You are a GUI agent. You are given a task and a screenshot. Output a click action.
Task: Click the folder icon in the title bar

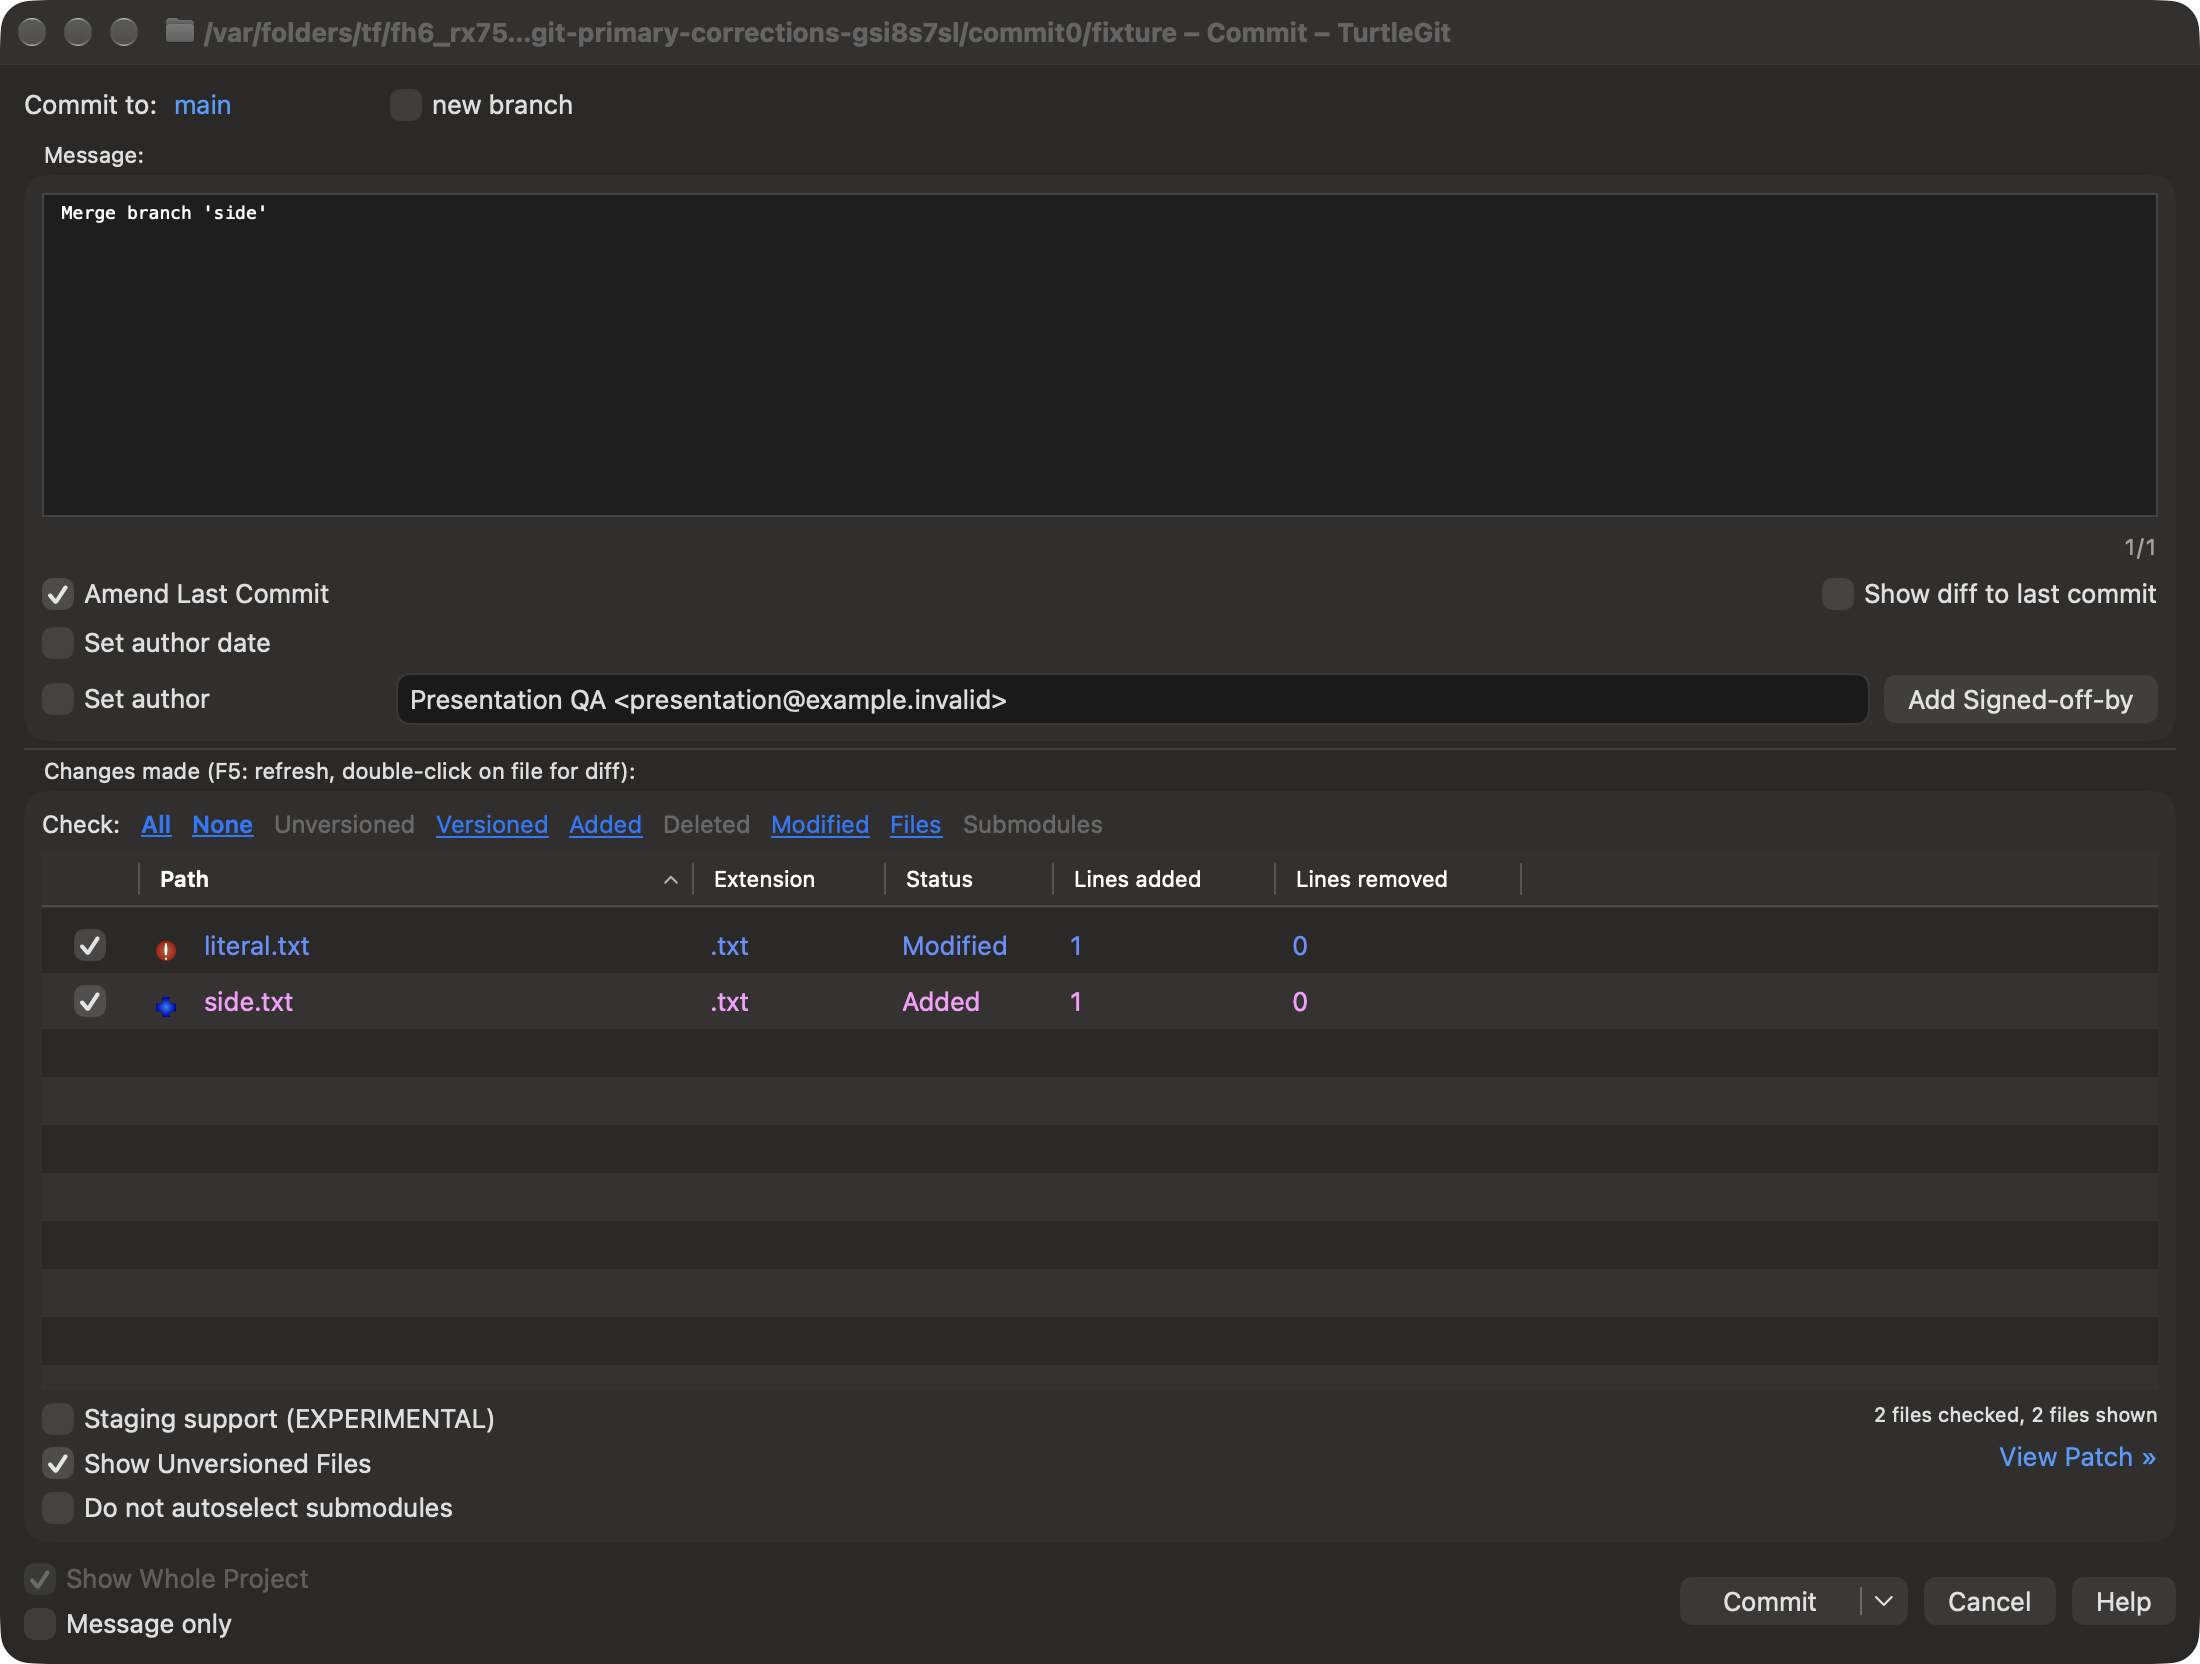[180, 32]
